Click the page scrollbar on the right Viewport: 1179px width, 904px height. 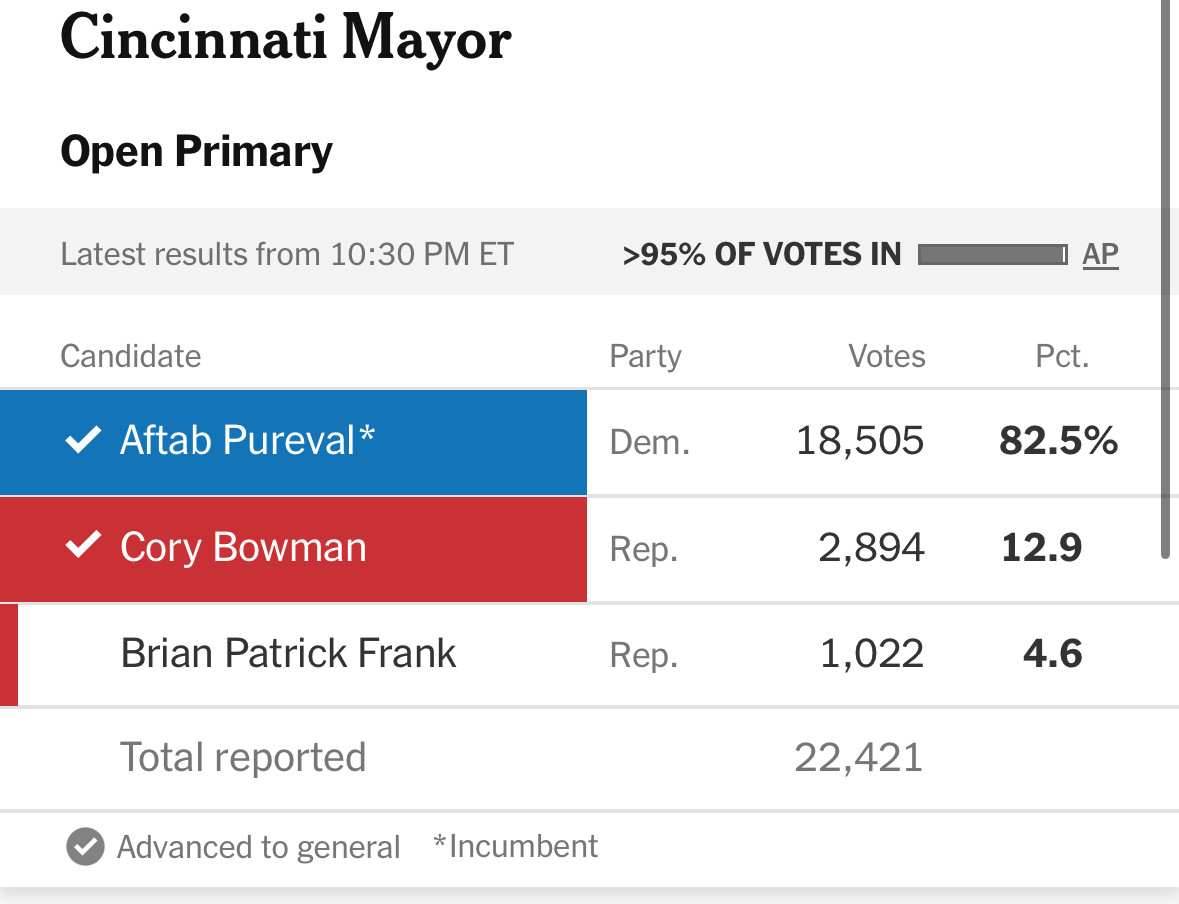[1165, 278]
